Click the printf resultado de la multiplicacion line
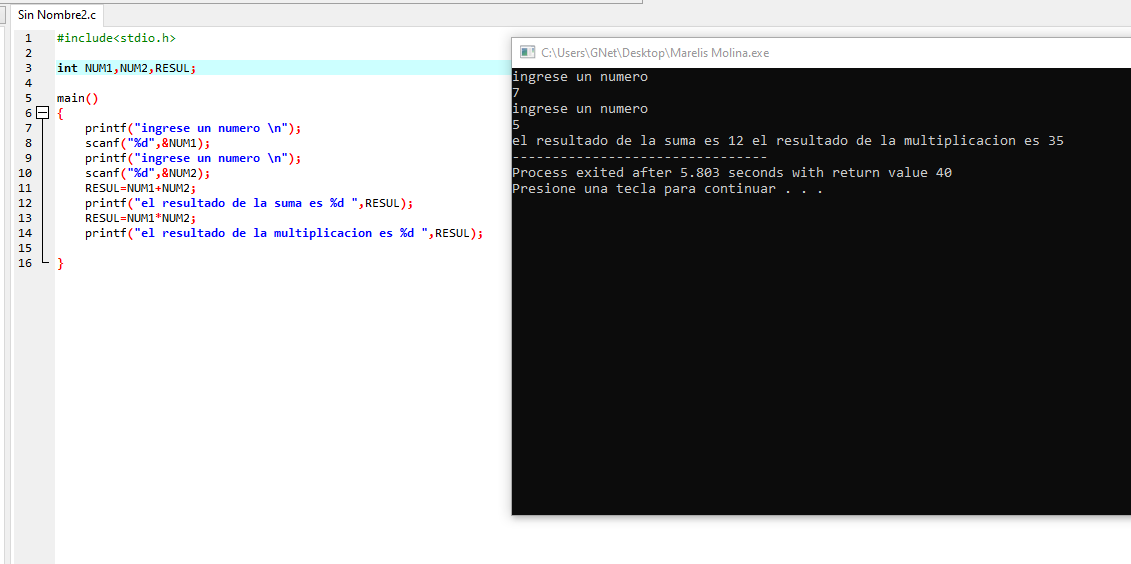The image size is (1131, 564). [x=283, y=233]
